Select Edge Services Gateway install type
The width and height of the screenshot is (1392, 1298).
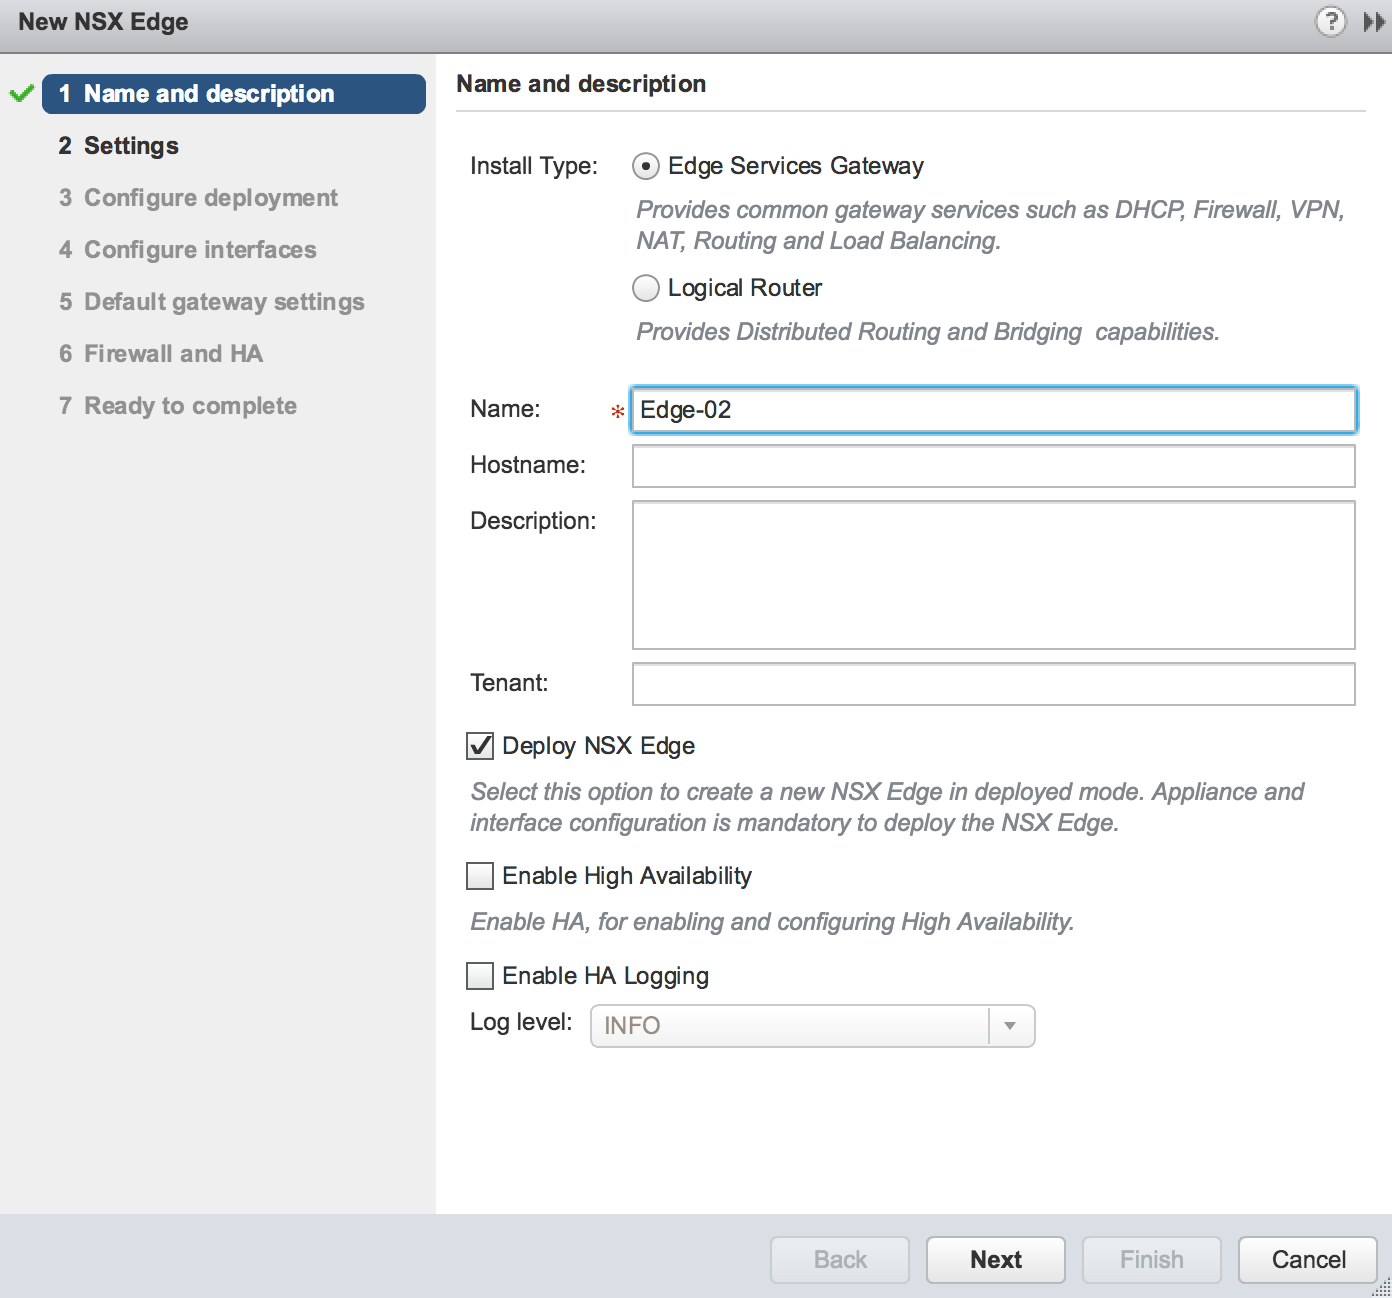646,166
